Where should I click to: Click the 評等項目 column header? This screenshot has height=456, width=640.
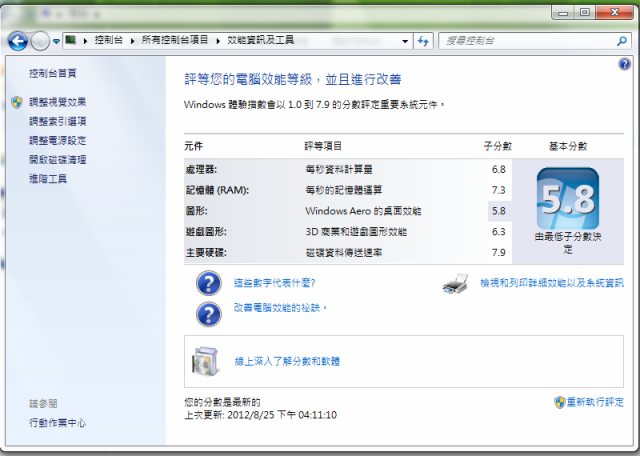click(x=323, y=146)
